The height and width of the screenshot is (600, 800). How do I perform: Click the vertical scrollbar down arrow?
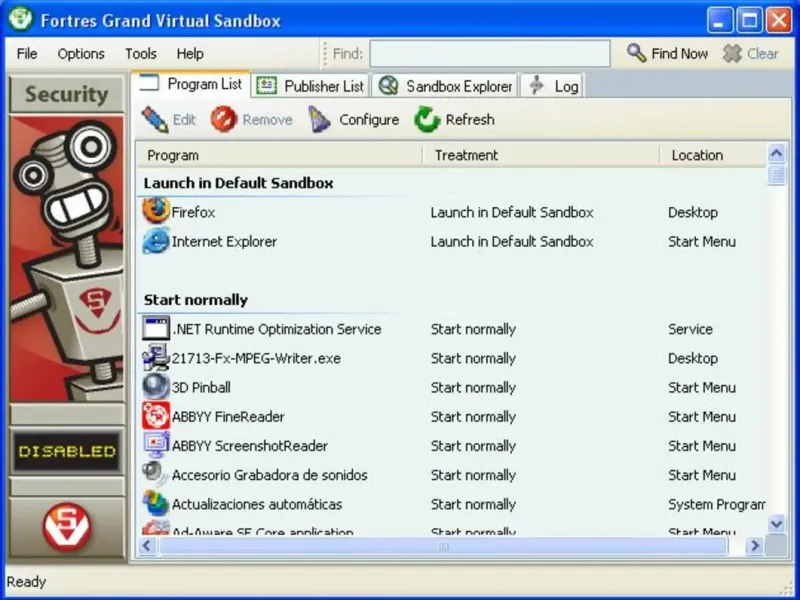[777, 523]
